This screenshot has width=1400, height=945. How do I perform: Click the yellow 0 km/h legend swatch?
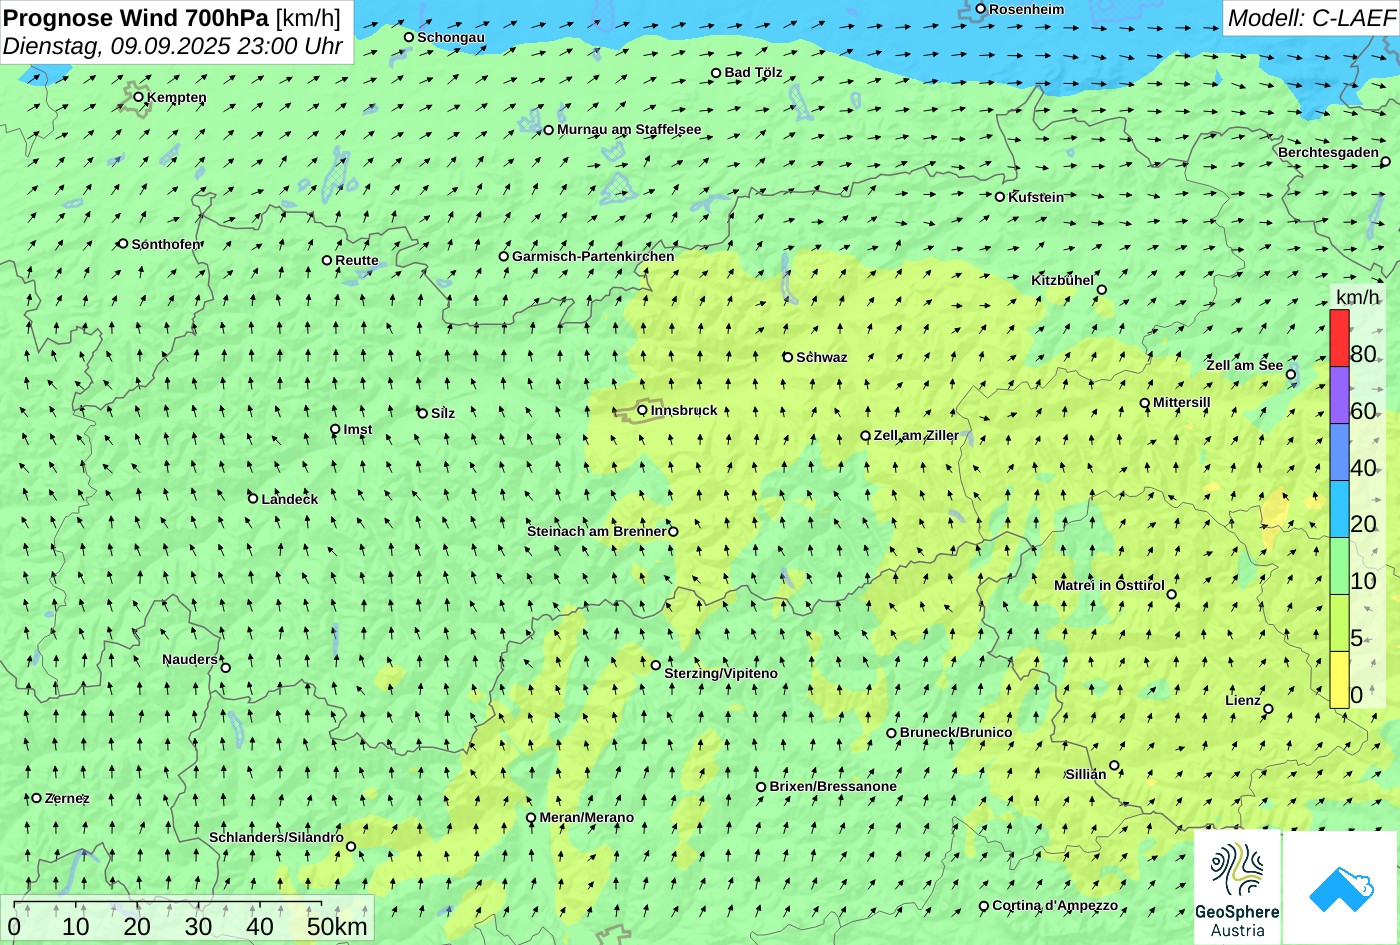(1339, 680)
